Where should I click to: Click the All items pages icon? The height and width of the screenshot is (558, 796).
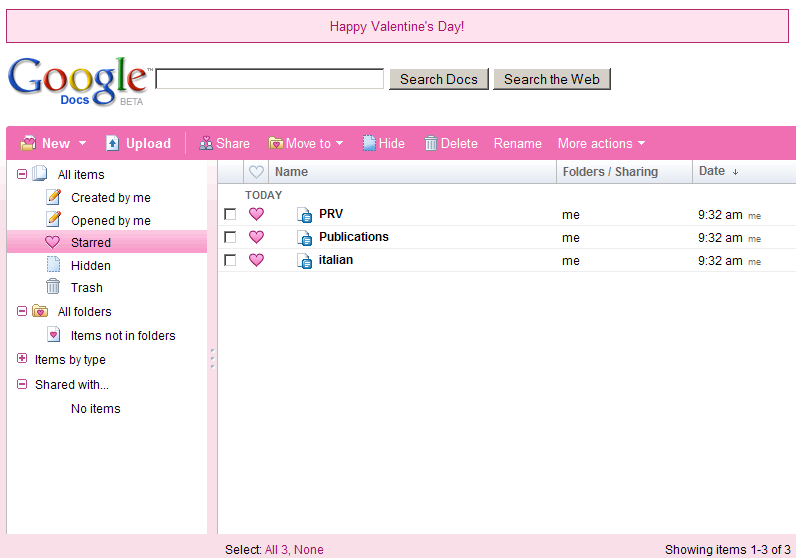tap(40, 174)
